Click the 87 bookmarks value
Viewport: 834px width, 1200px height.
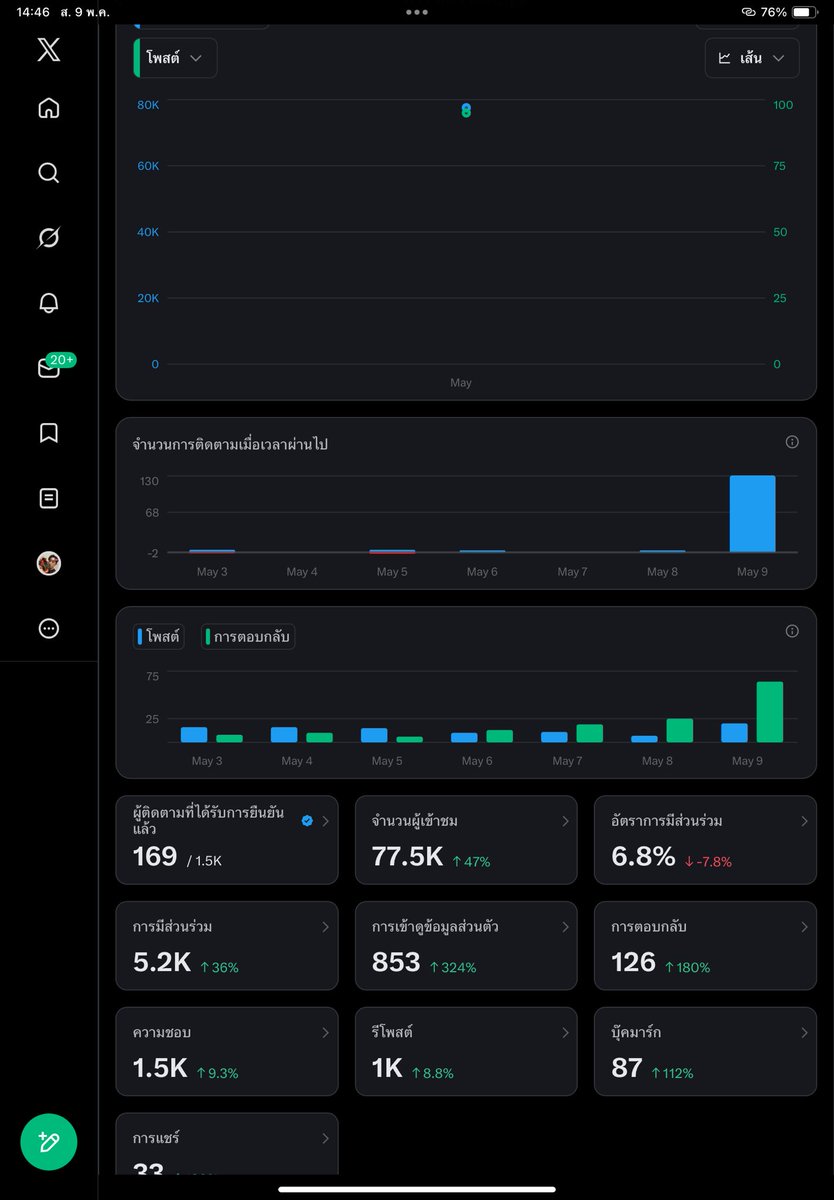coord(626,1068)
